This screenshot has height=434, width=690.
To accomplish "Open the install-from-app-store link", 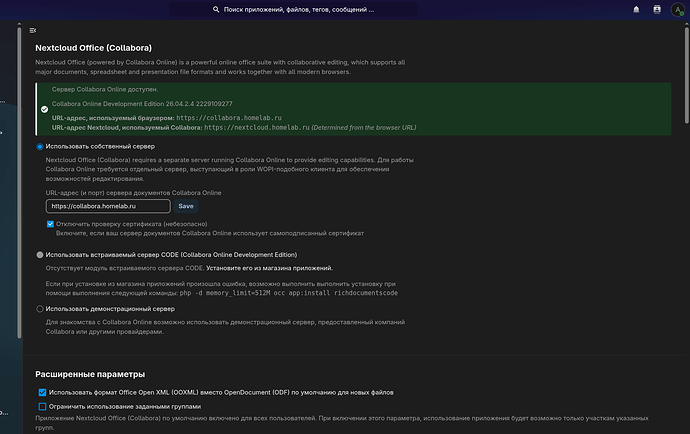I will pos(269,268).
